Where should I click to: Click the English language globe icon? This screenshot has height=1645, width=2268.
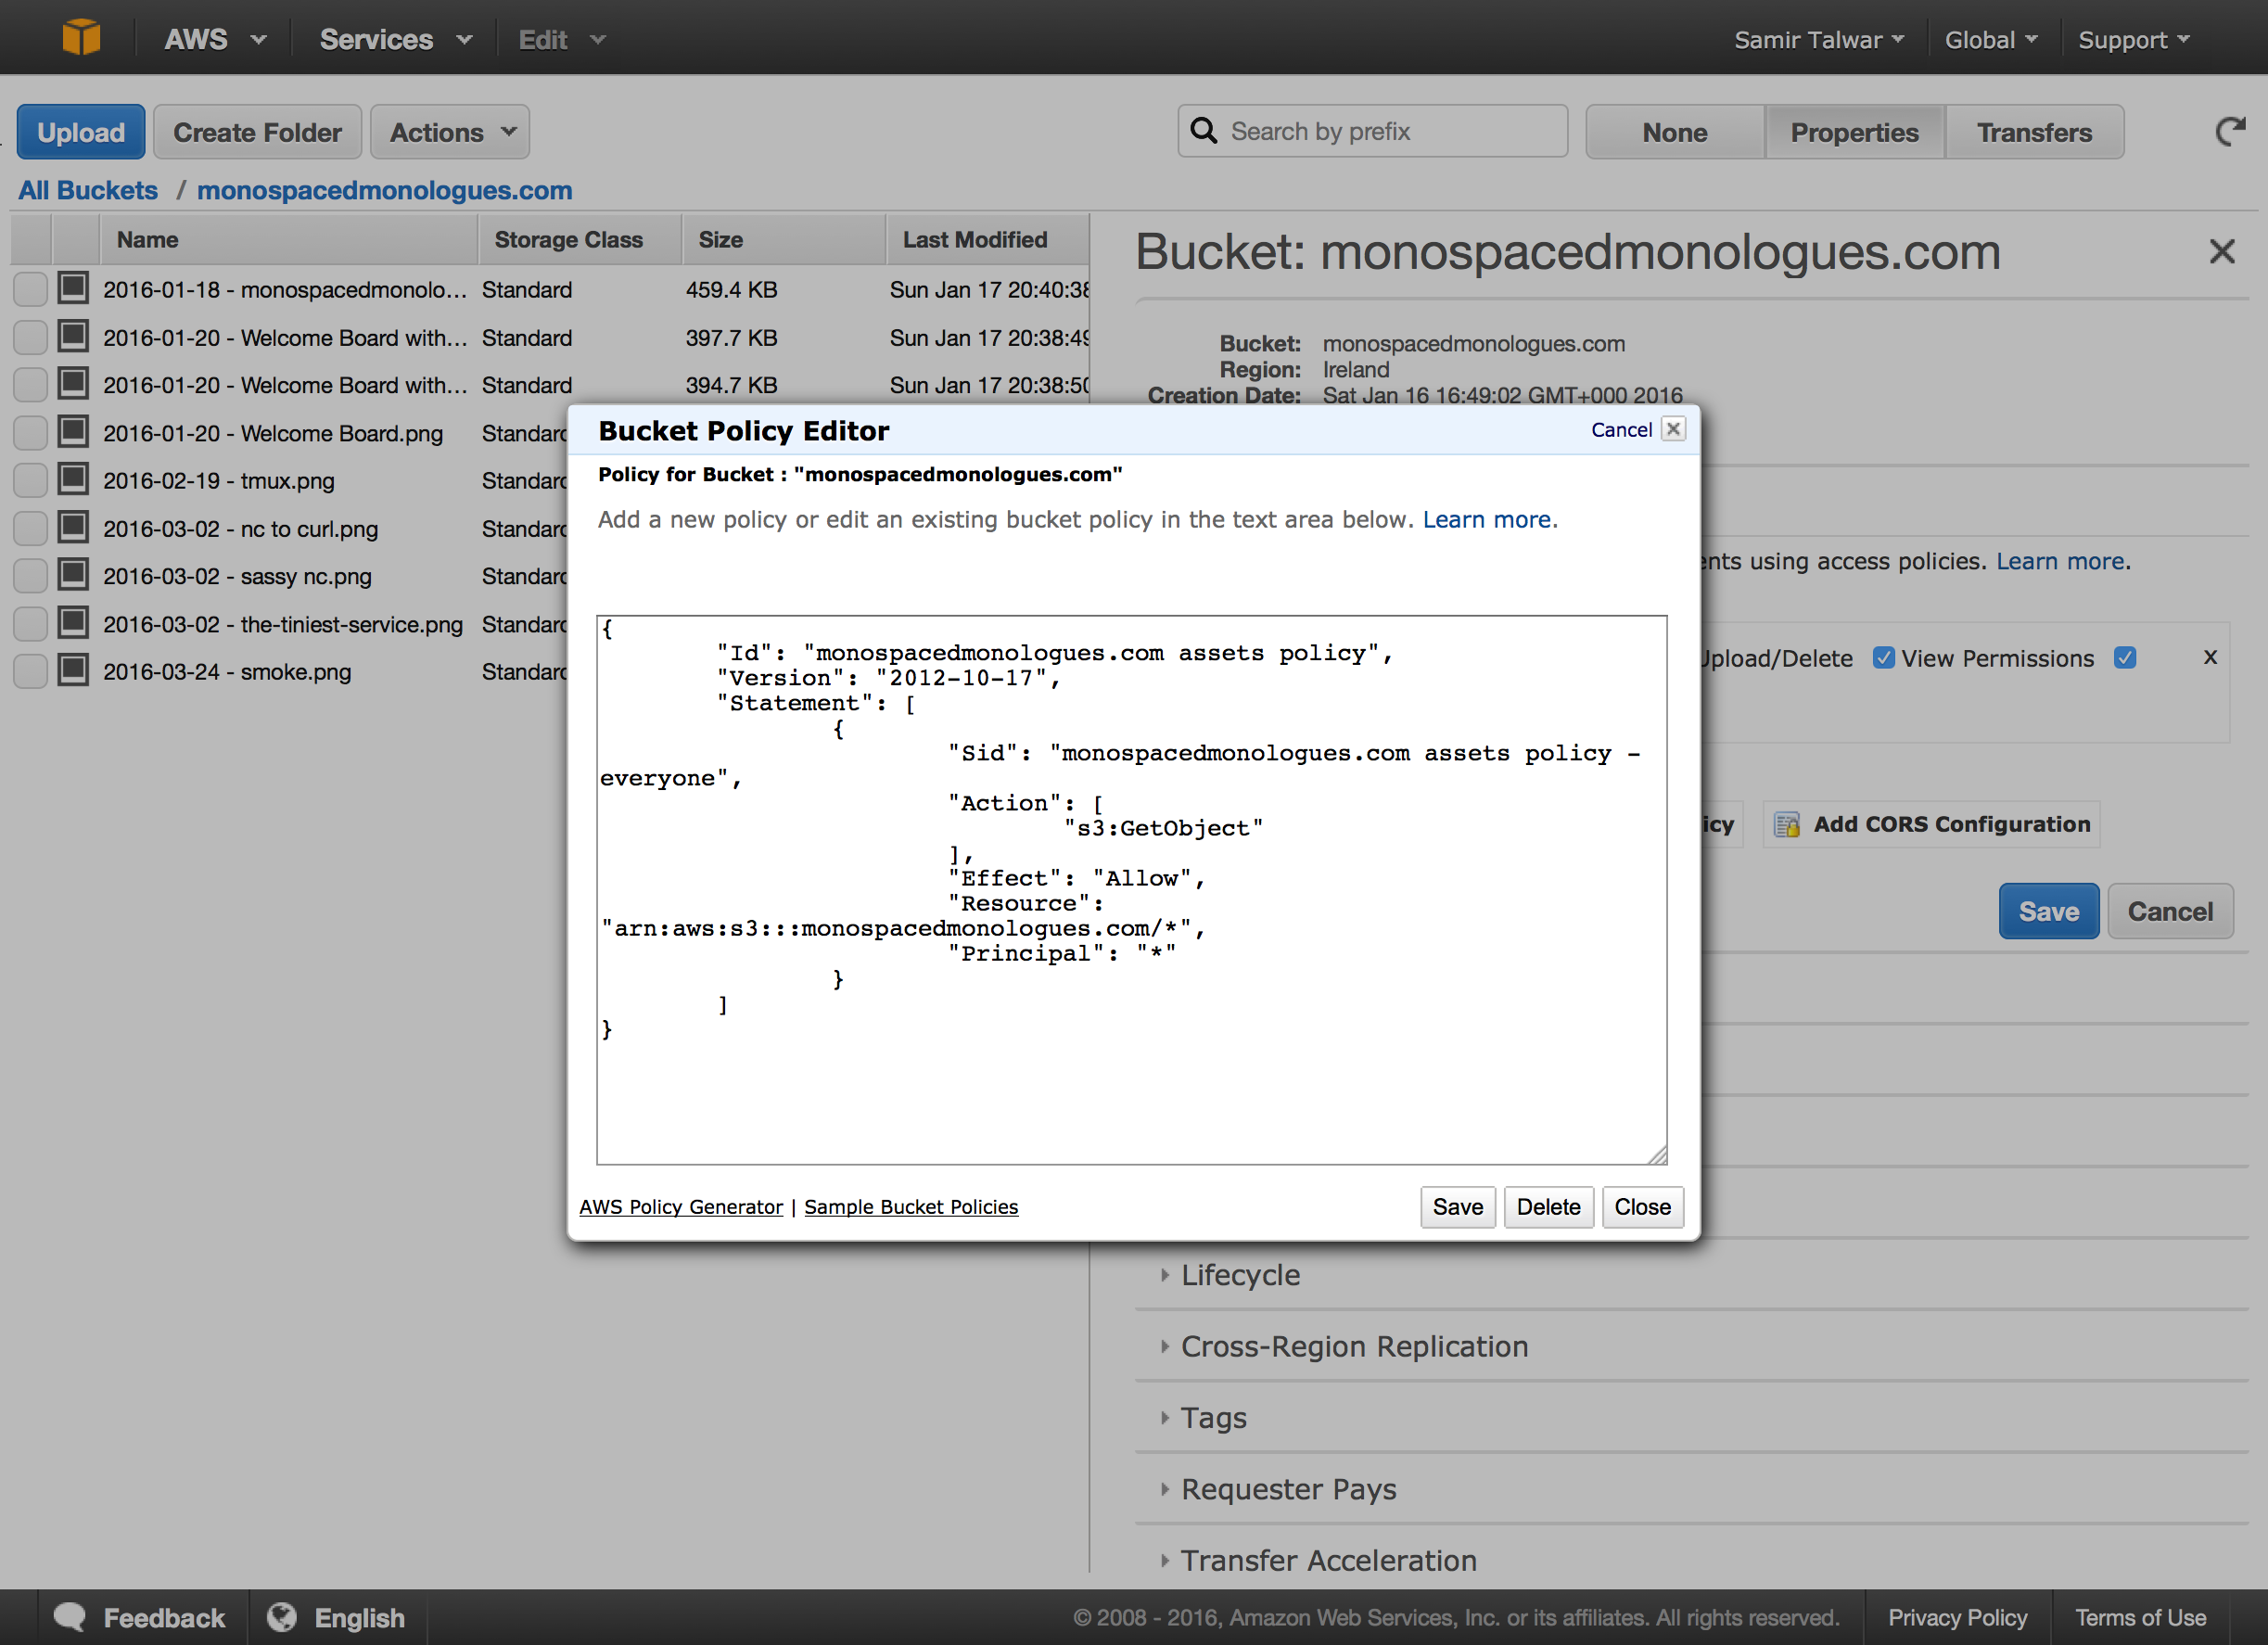(282, 1617)
